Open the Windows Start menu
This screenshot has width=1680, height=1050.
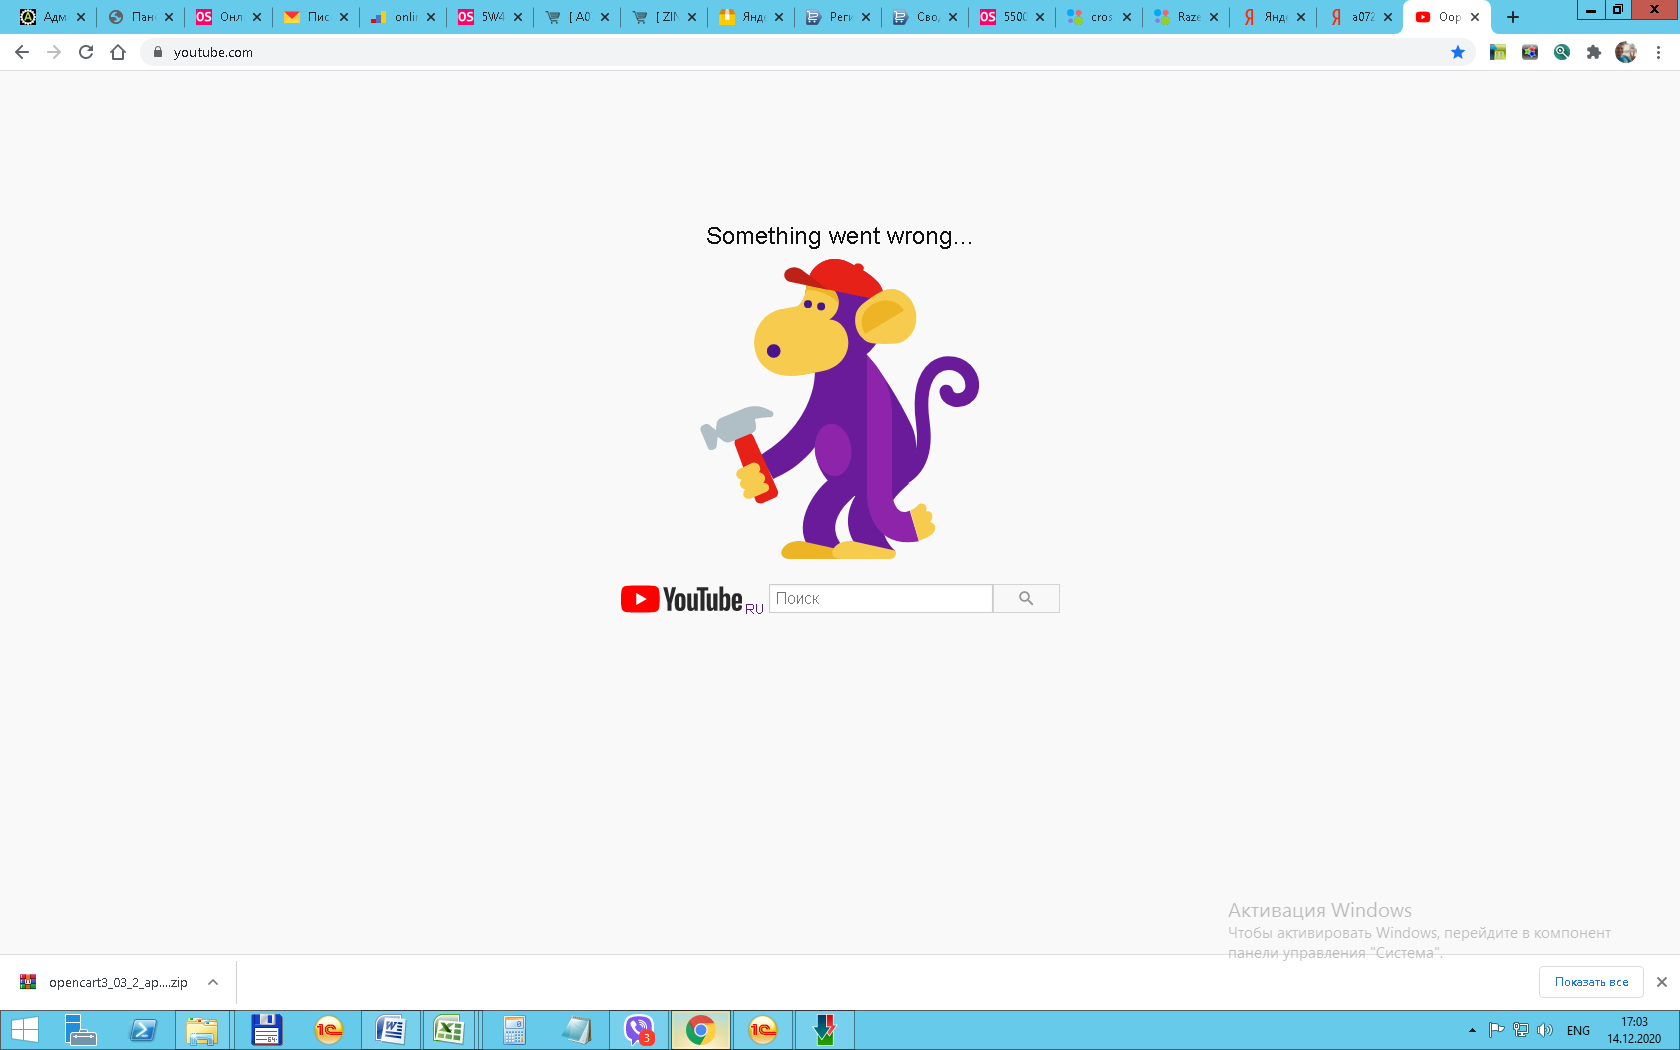pyautogui.click(x=25, y=1030)
